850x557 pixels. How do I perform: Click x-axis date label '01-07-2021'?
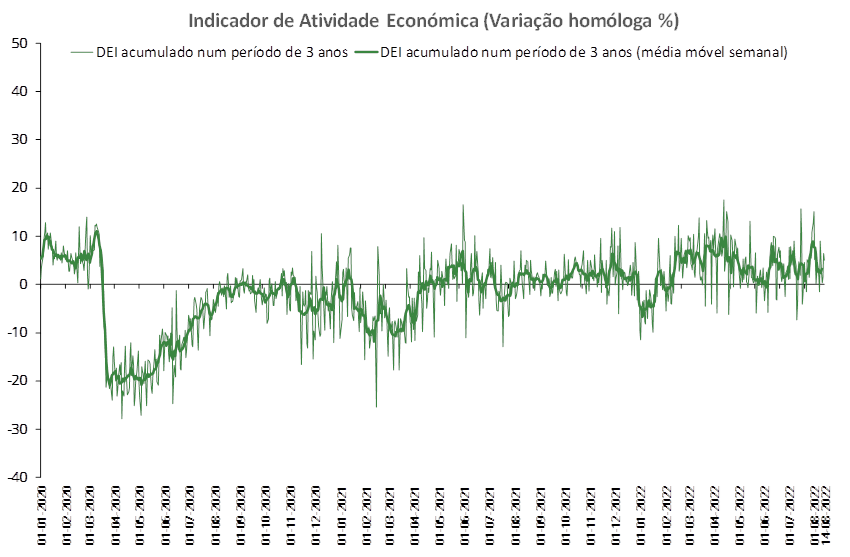point(490,515)
